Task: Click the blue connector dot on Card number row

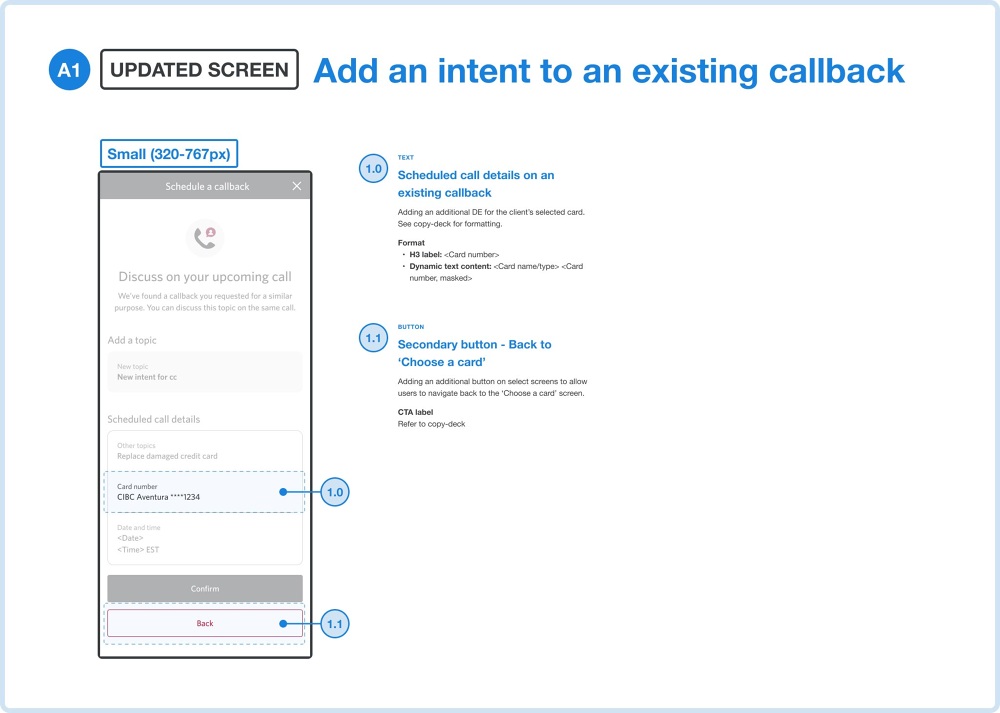Action: (284, 492)
